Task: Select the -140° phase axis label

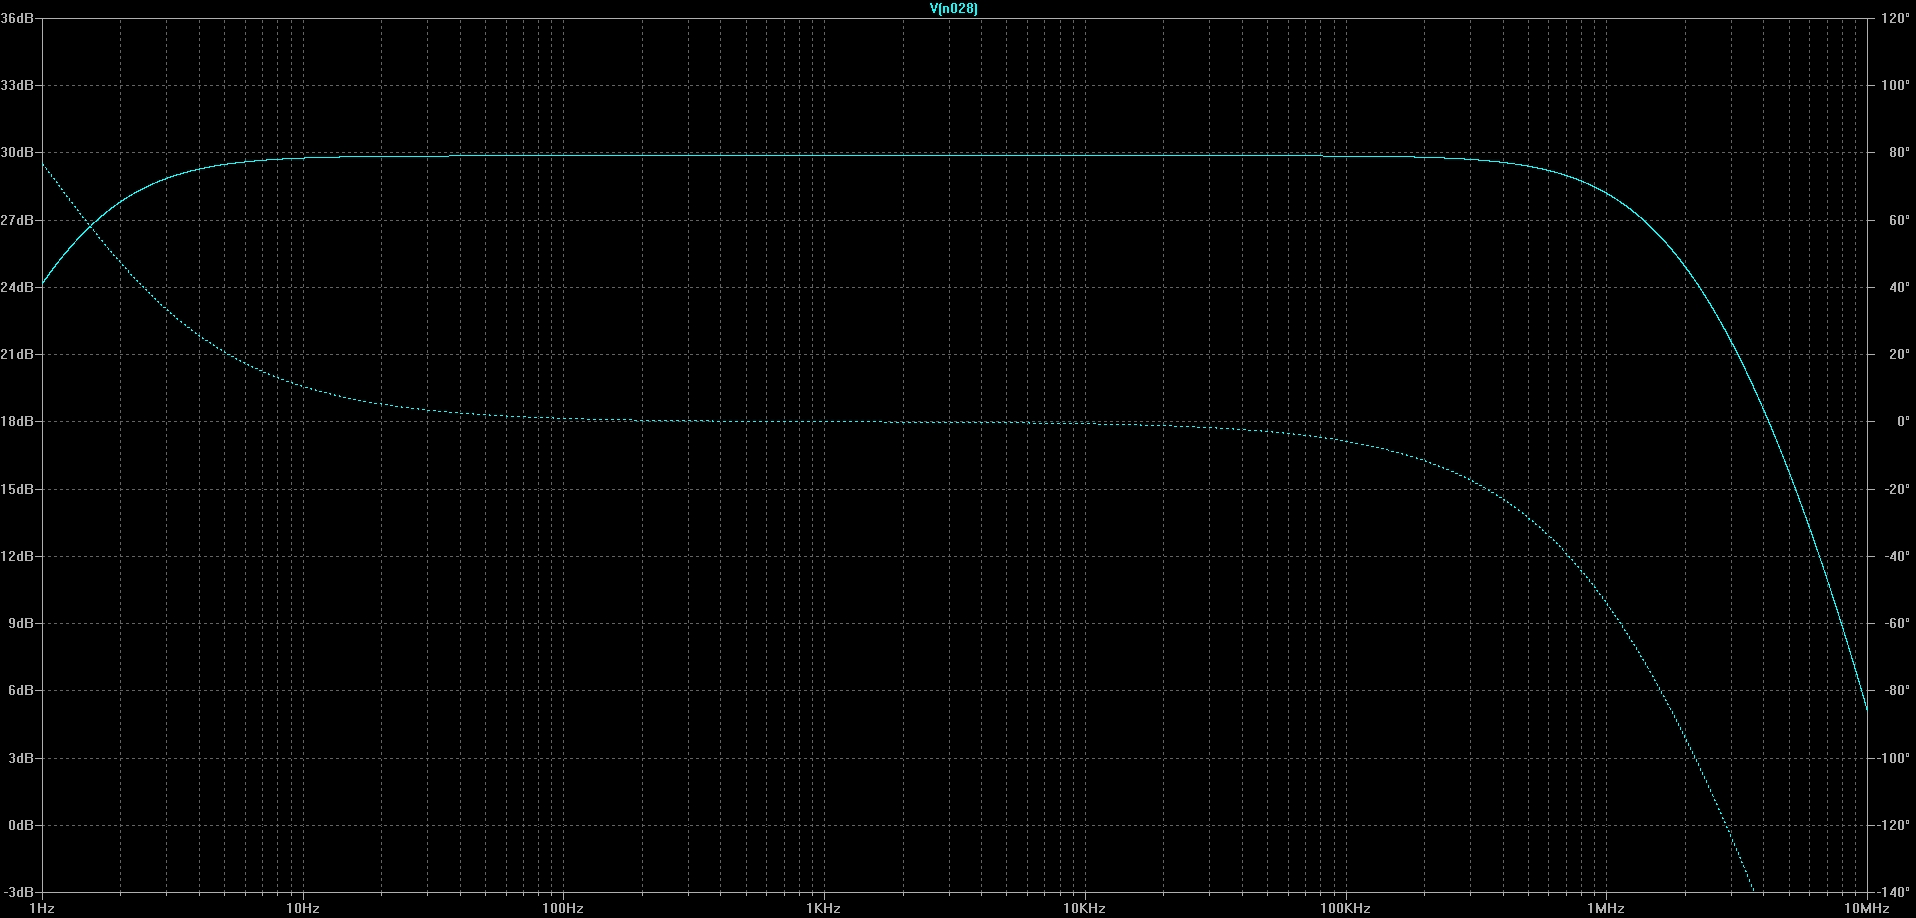Action: (1894, 892)
